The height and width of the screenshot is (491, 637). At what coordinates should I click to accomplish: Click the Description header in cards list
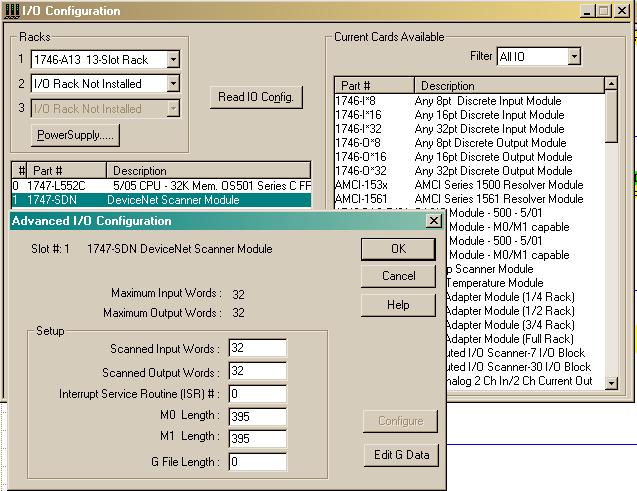point(509,86)
